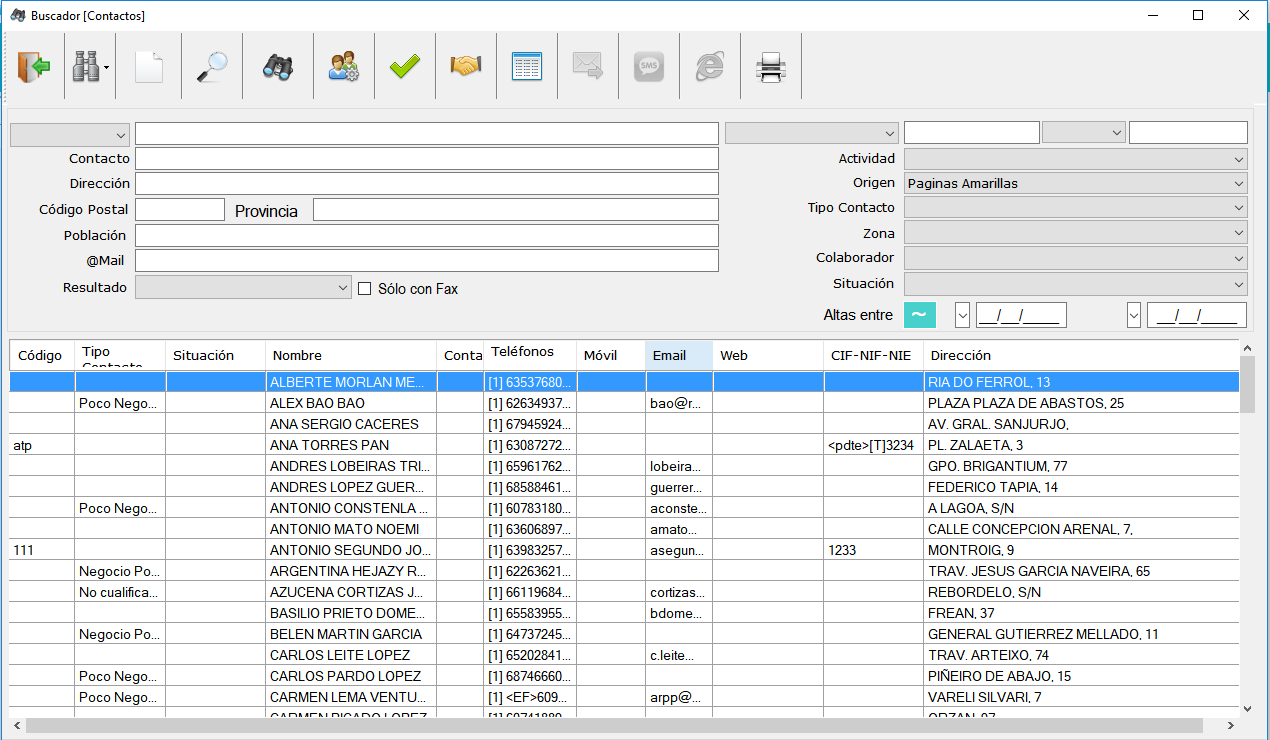The width and height of the screenshot is (1270, 740).
Task: Sort by the Nombre column header
Action: tap(352, 355)
